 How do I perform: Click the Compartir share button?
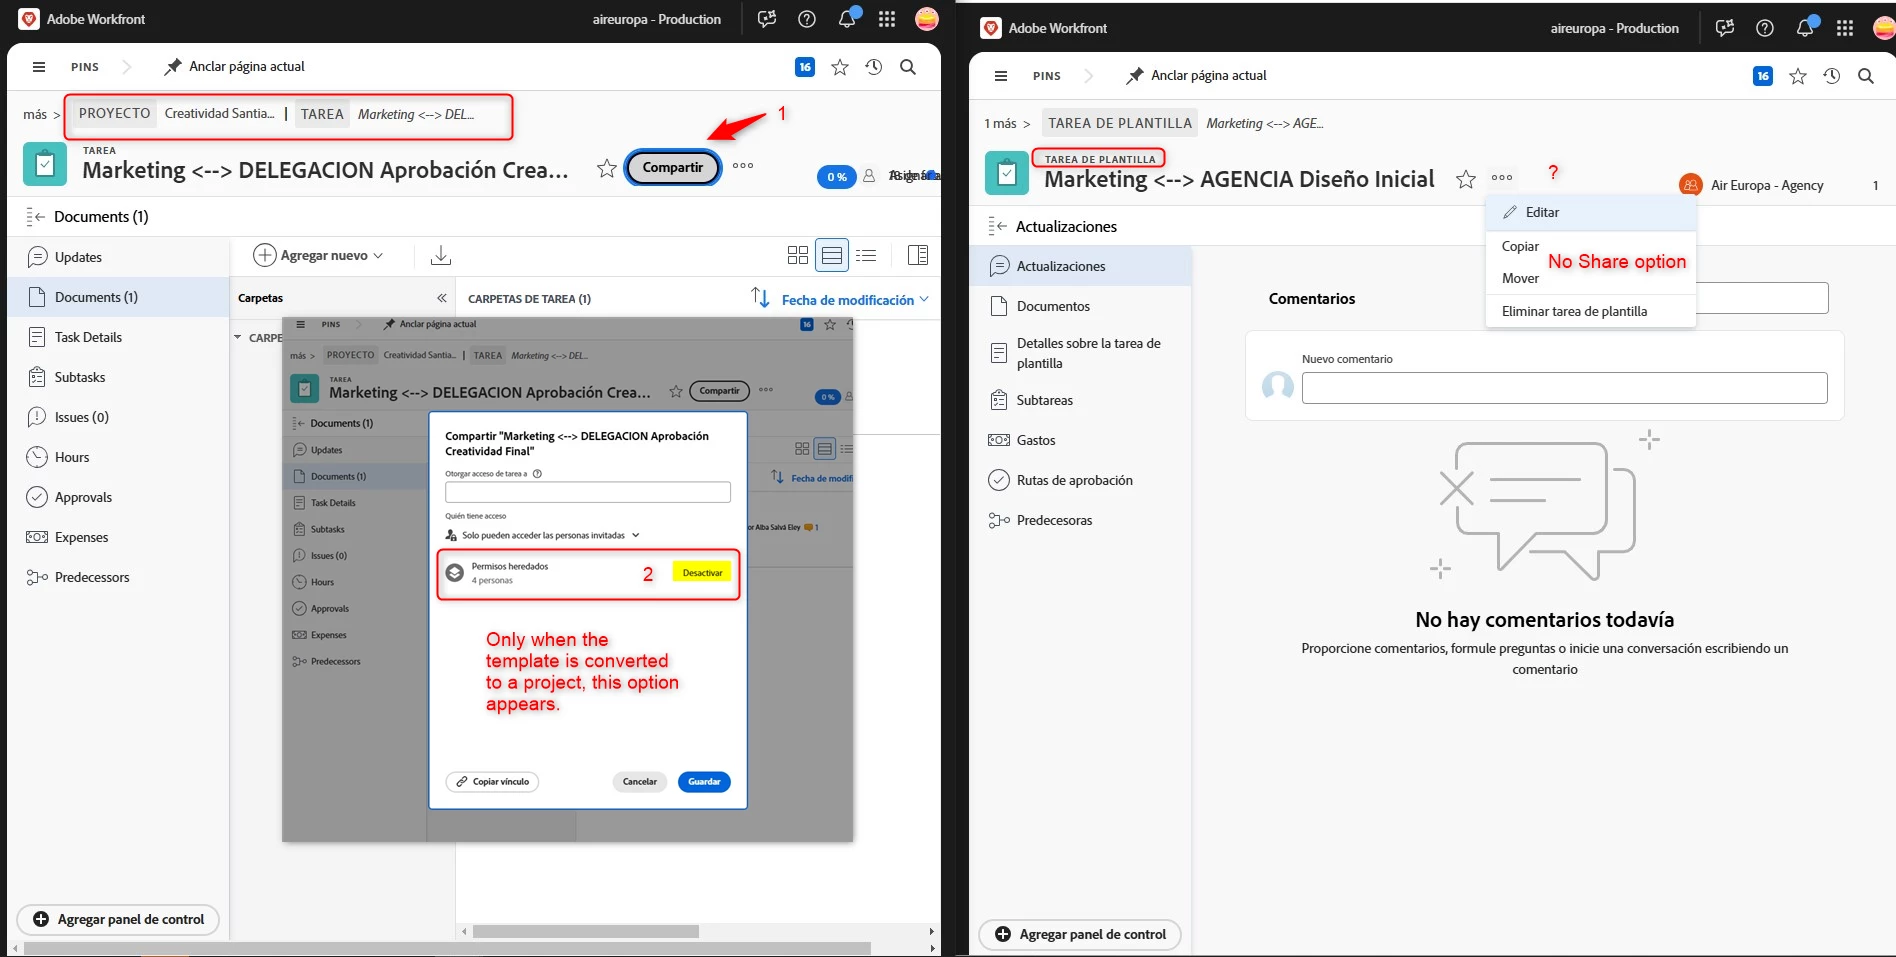tap(672, 167)
